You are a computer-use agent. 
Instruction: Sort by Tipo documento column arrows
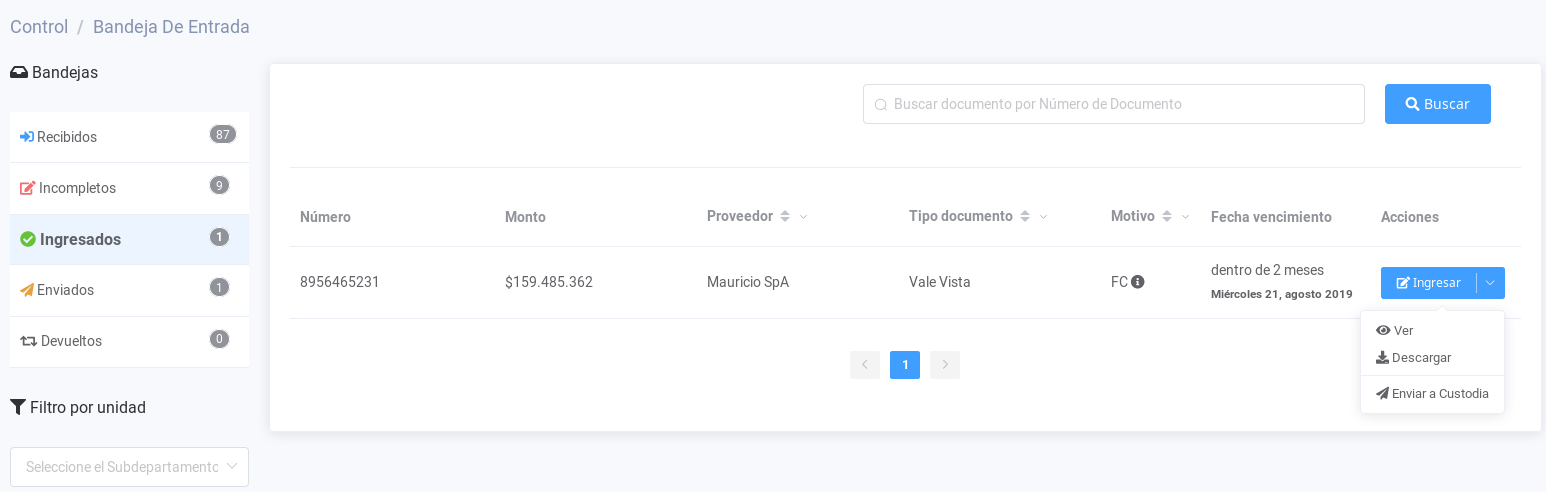tap(1025, 216)
